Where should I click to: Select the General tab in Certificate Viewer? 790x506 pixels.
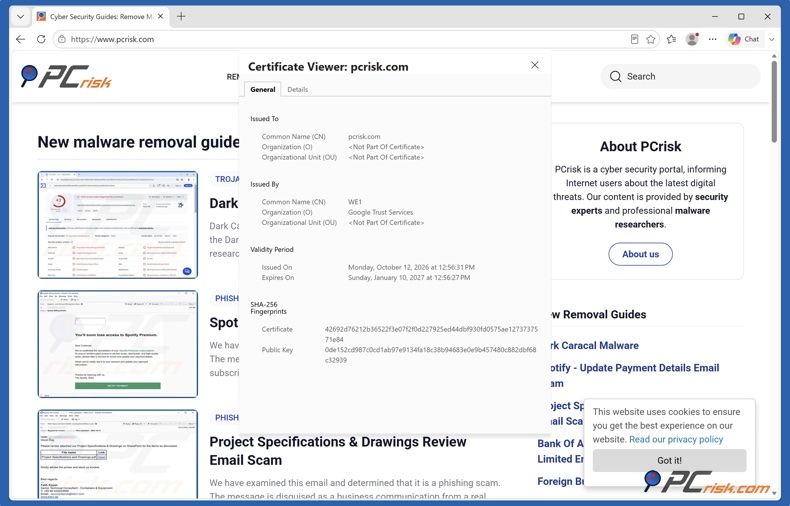(262, 90)
